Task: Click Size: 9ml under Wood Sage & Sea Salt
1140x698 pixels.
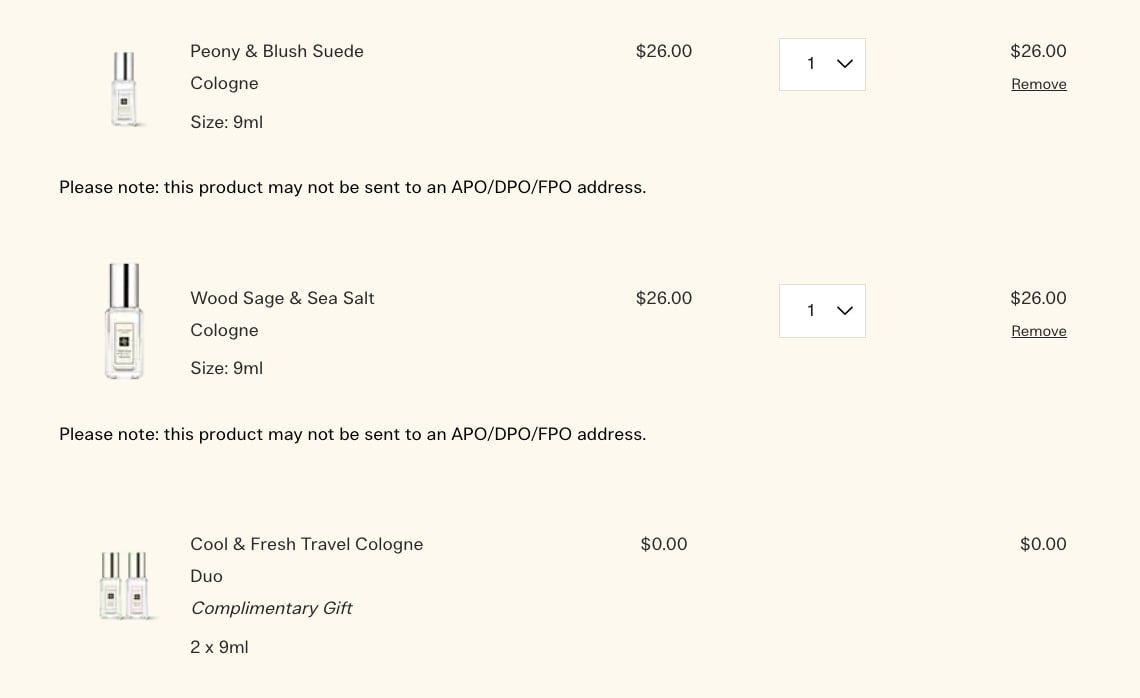Action: pos(226,369)
